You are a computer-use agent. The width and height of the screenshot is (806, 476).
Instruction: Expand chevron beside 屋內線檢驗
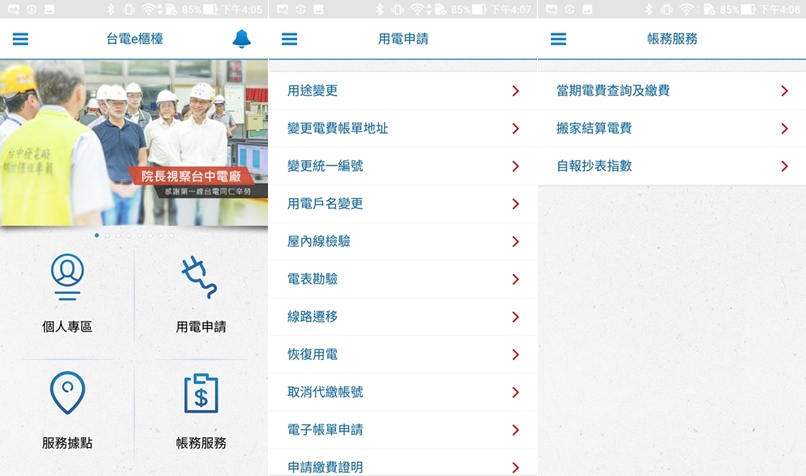tap(516, 242)
